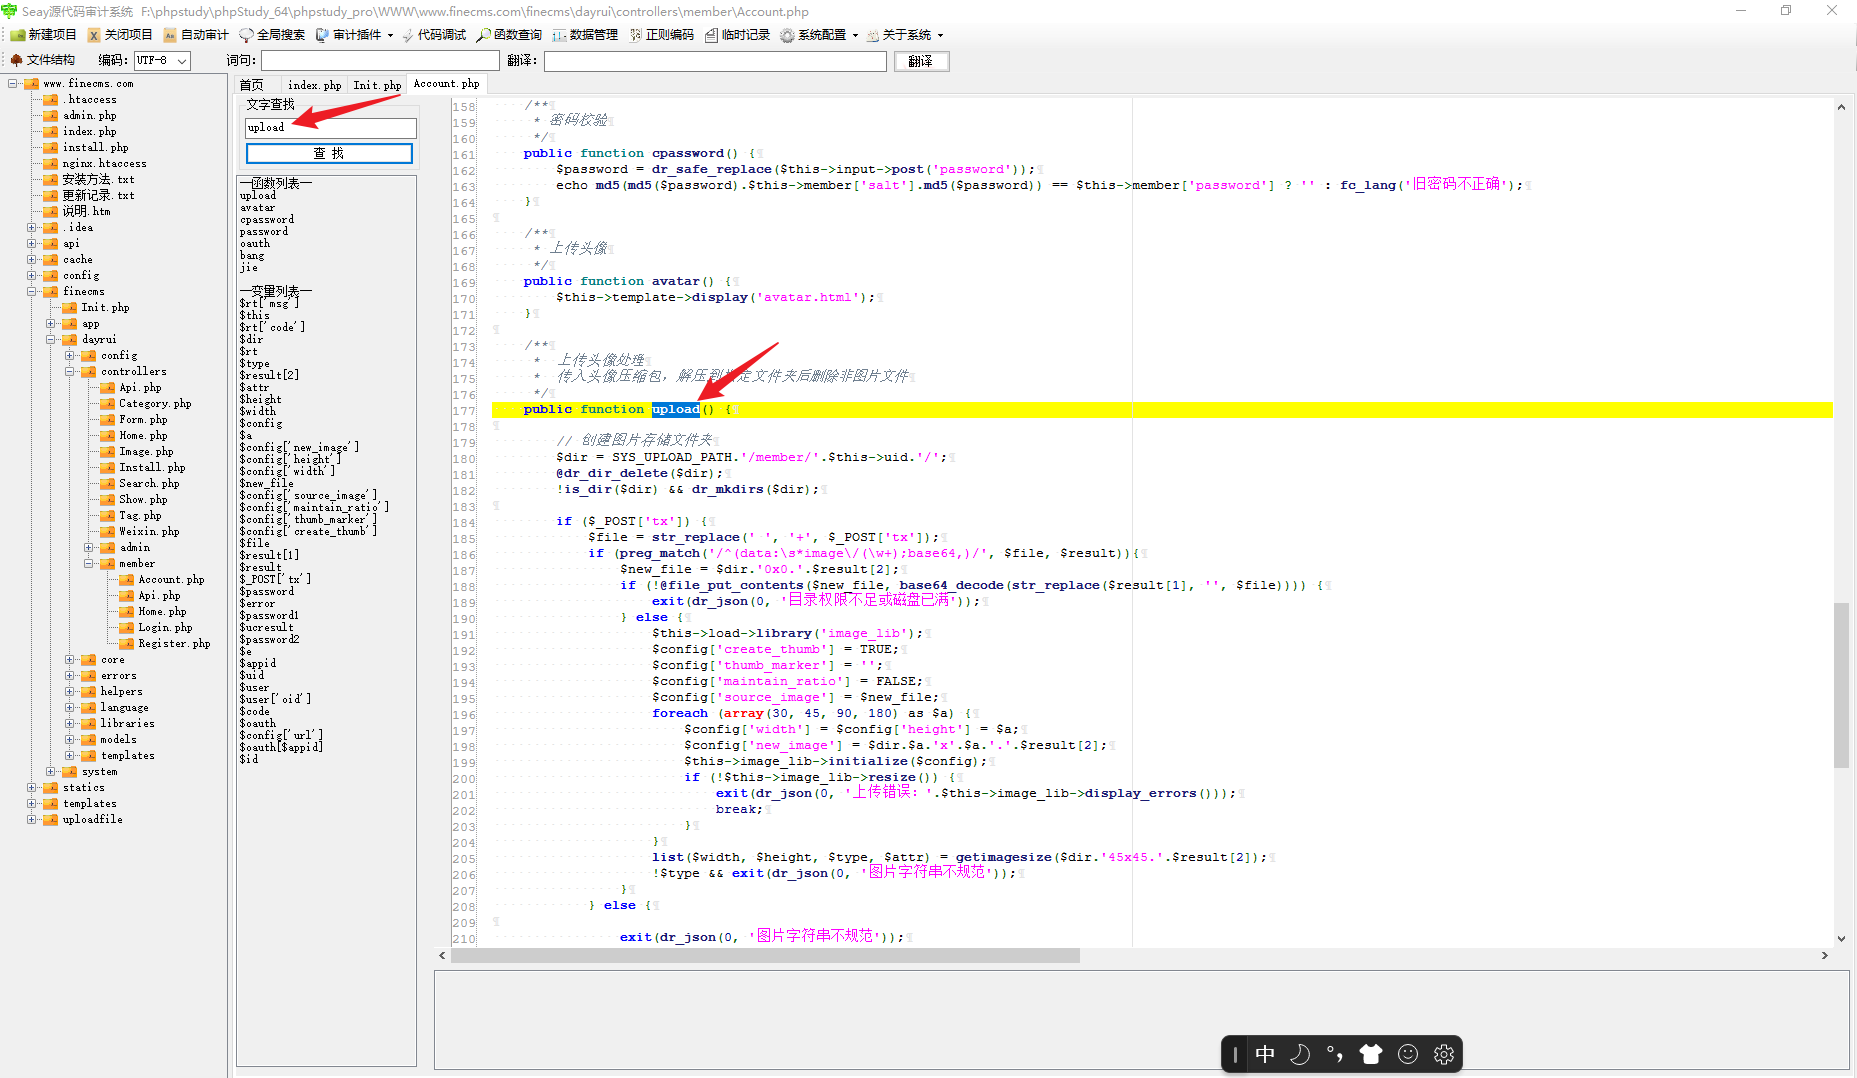Switch to the 首页 tab
Image resolution: width=1857 pixels, height=1078 pixels.
[252, 85]
